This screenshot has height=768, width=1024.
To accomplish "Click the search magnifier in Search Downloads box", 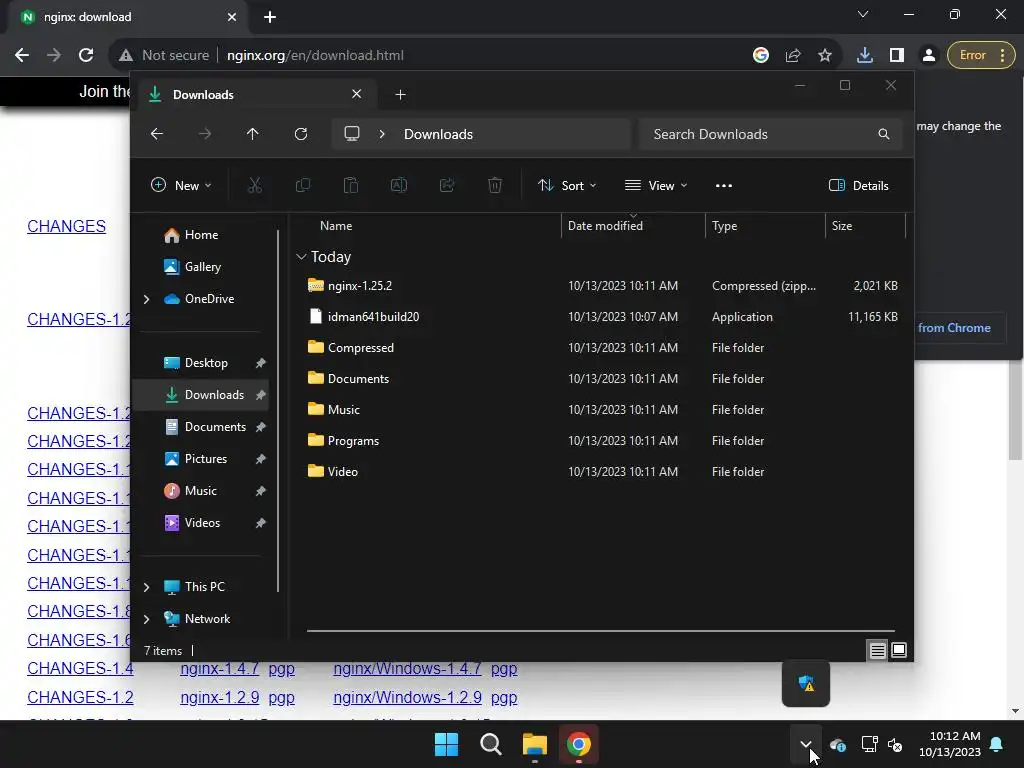I will [x=884, y=134].
